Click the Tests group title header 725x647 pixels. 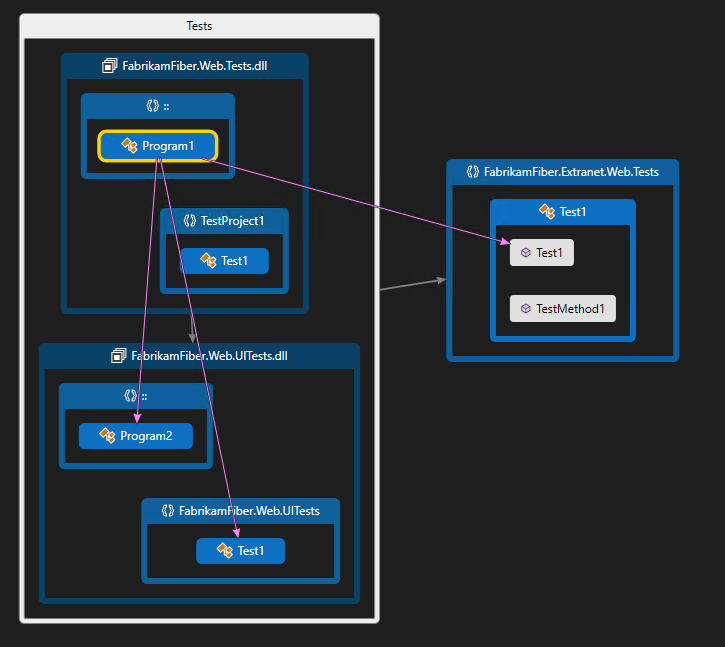199,25
